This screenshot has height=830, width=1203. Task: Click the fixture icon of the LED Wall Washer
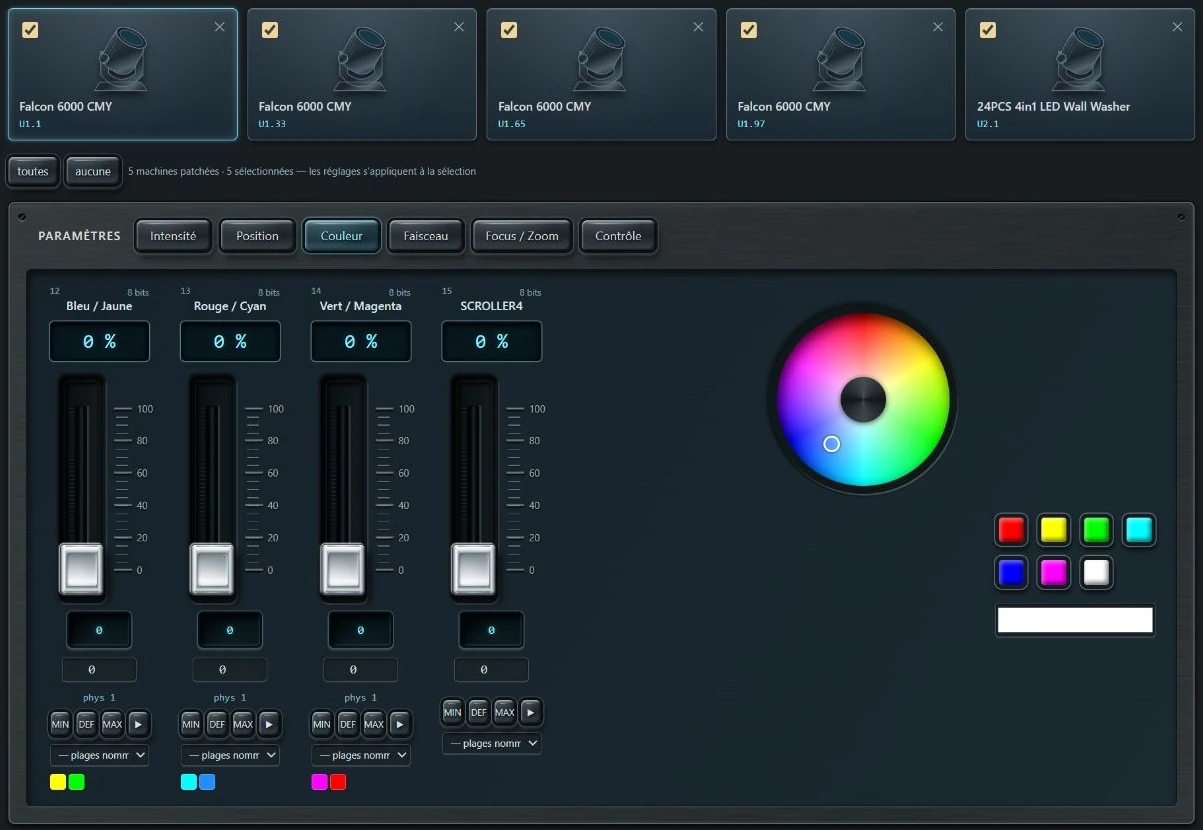pyautogui.click(x=1080, y=58)
